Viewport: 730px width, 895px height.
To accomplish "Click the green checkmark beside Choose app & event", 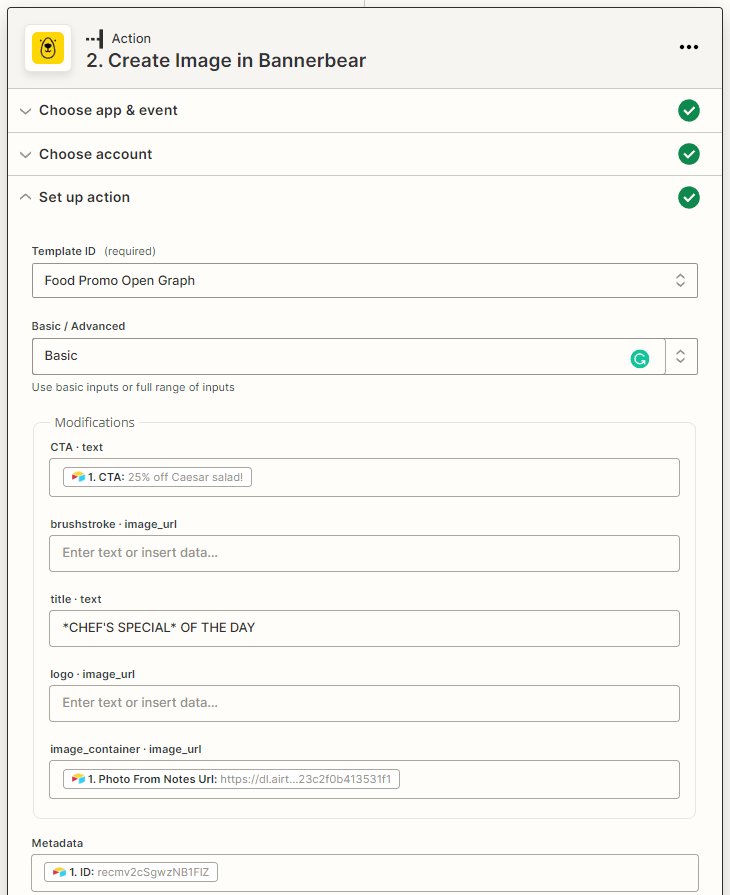I will 688,110.
